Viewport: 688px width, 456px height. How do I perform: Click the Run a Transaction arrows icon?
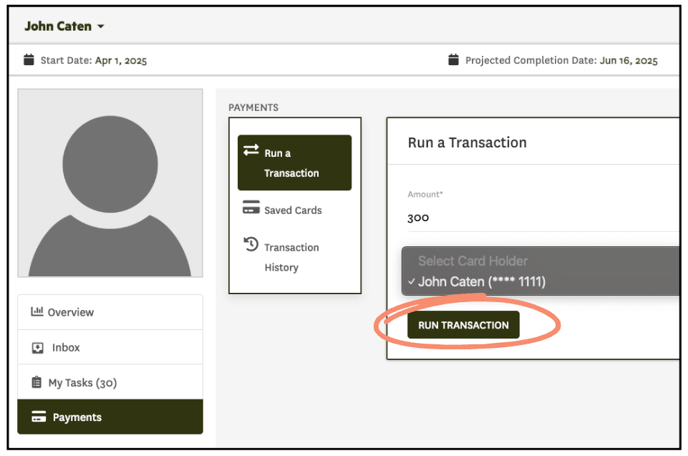[251, 152]
